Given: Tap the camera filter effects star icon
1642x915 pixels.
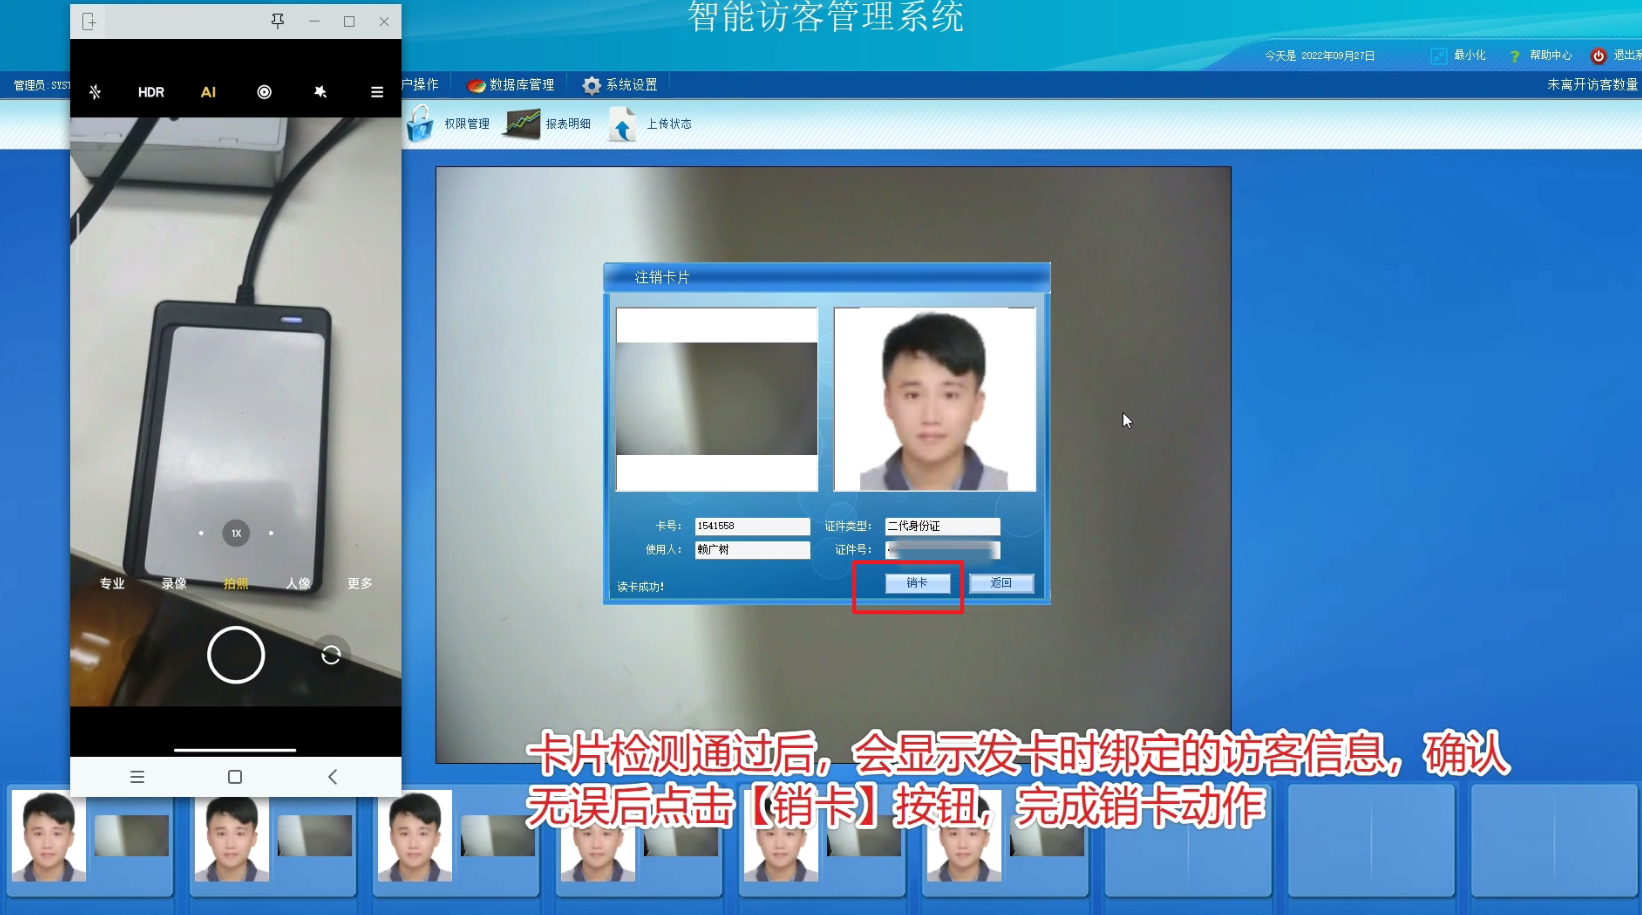Looking at the screenshot, I should click(320, 92).
